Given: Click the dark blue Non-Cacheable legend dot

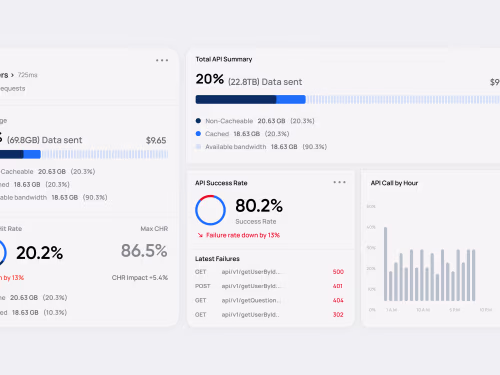Looking at the screenshot, I should [x=198, y=121].
